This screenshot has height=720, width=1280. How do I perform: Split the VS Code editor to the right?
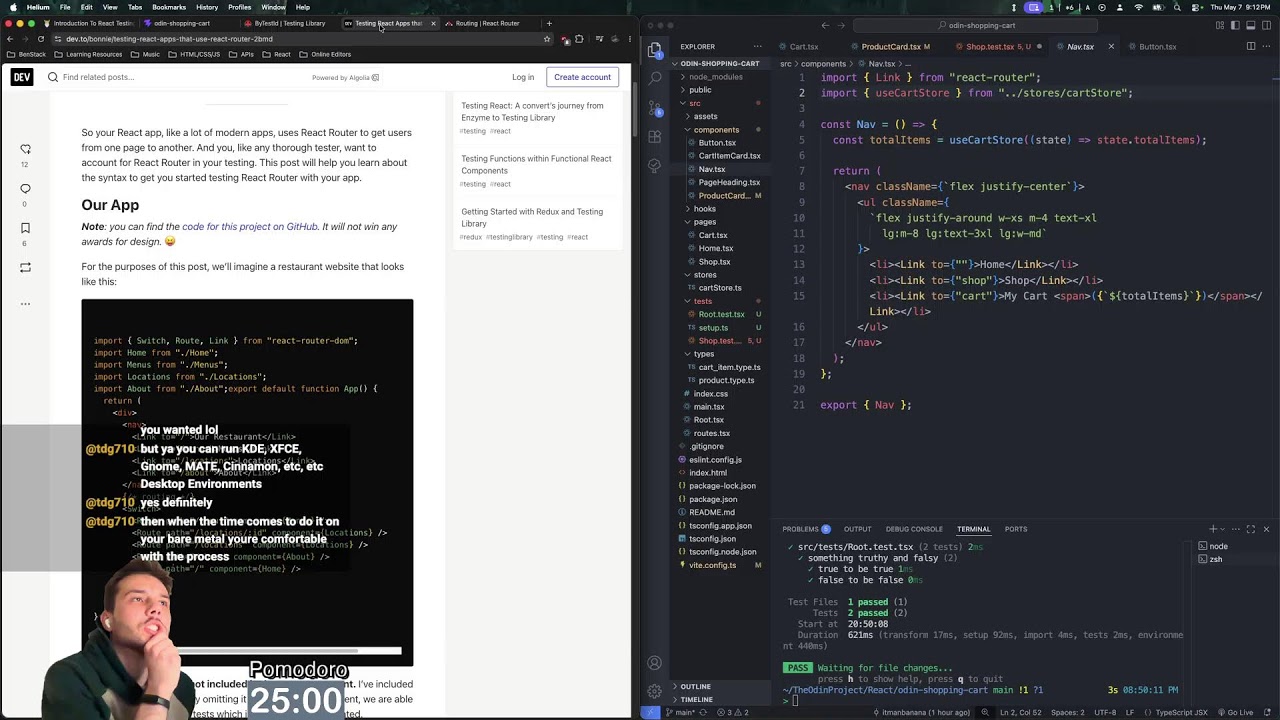click(1251, 46)
